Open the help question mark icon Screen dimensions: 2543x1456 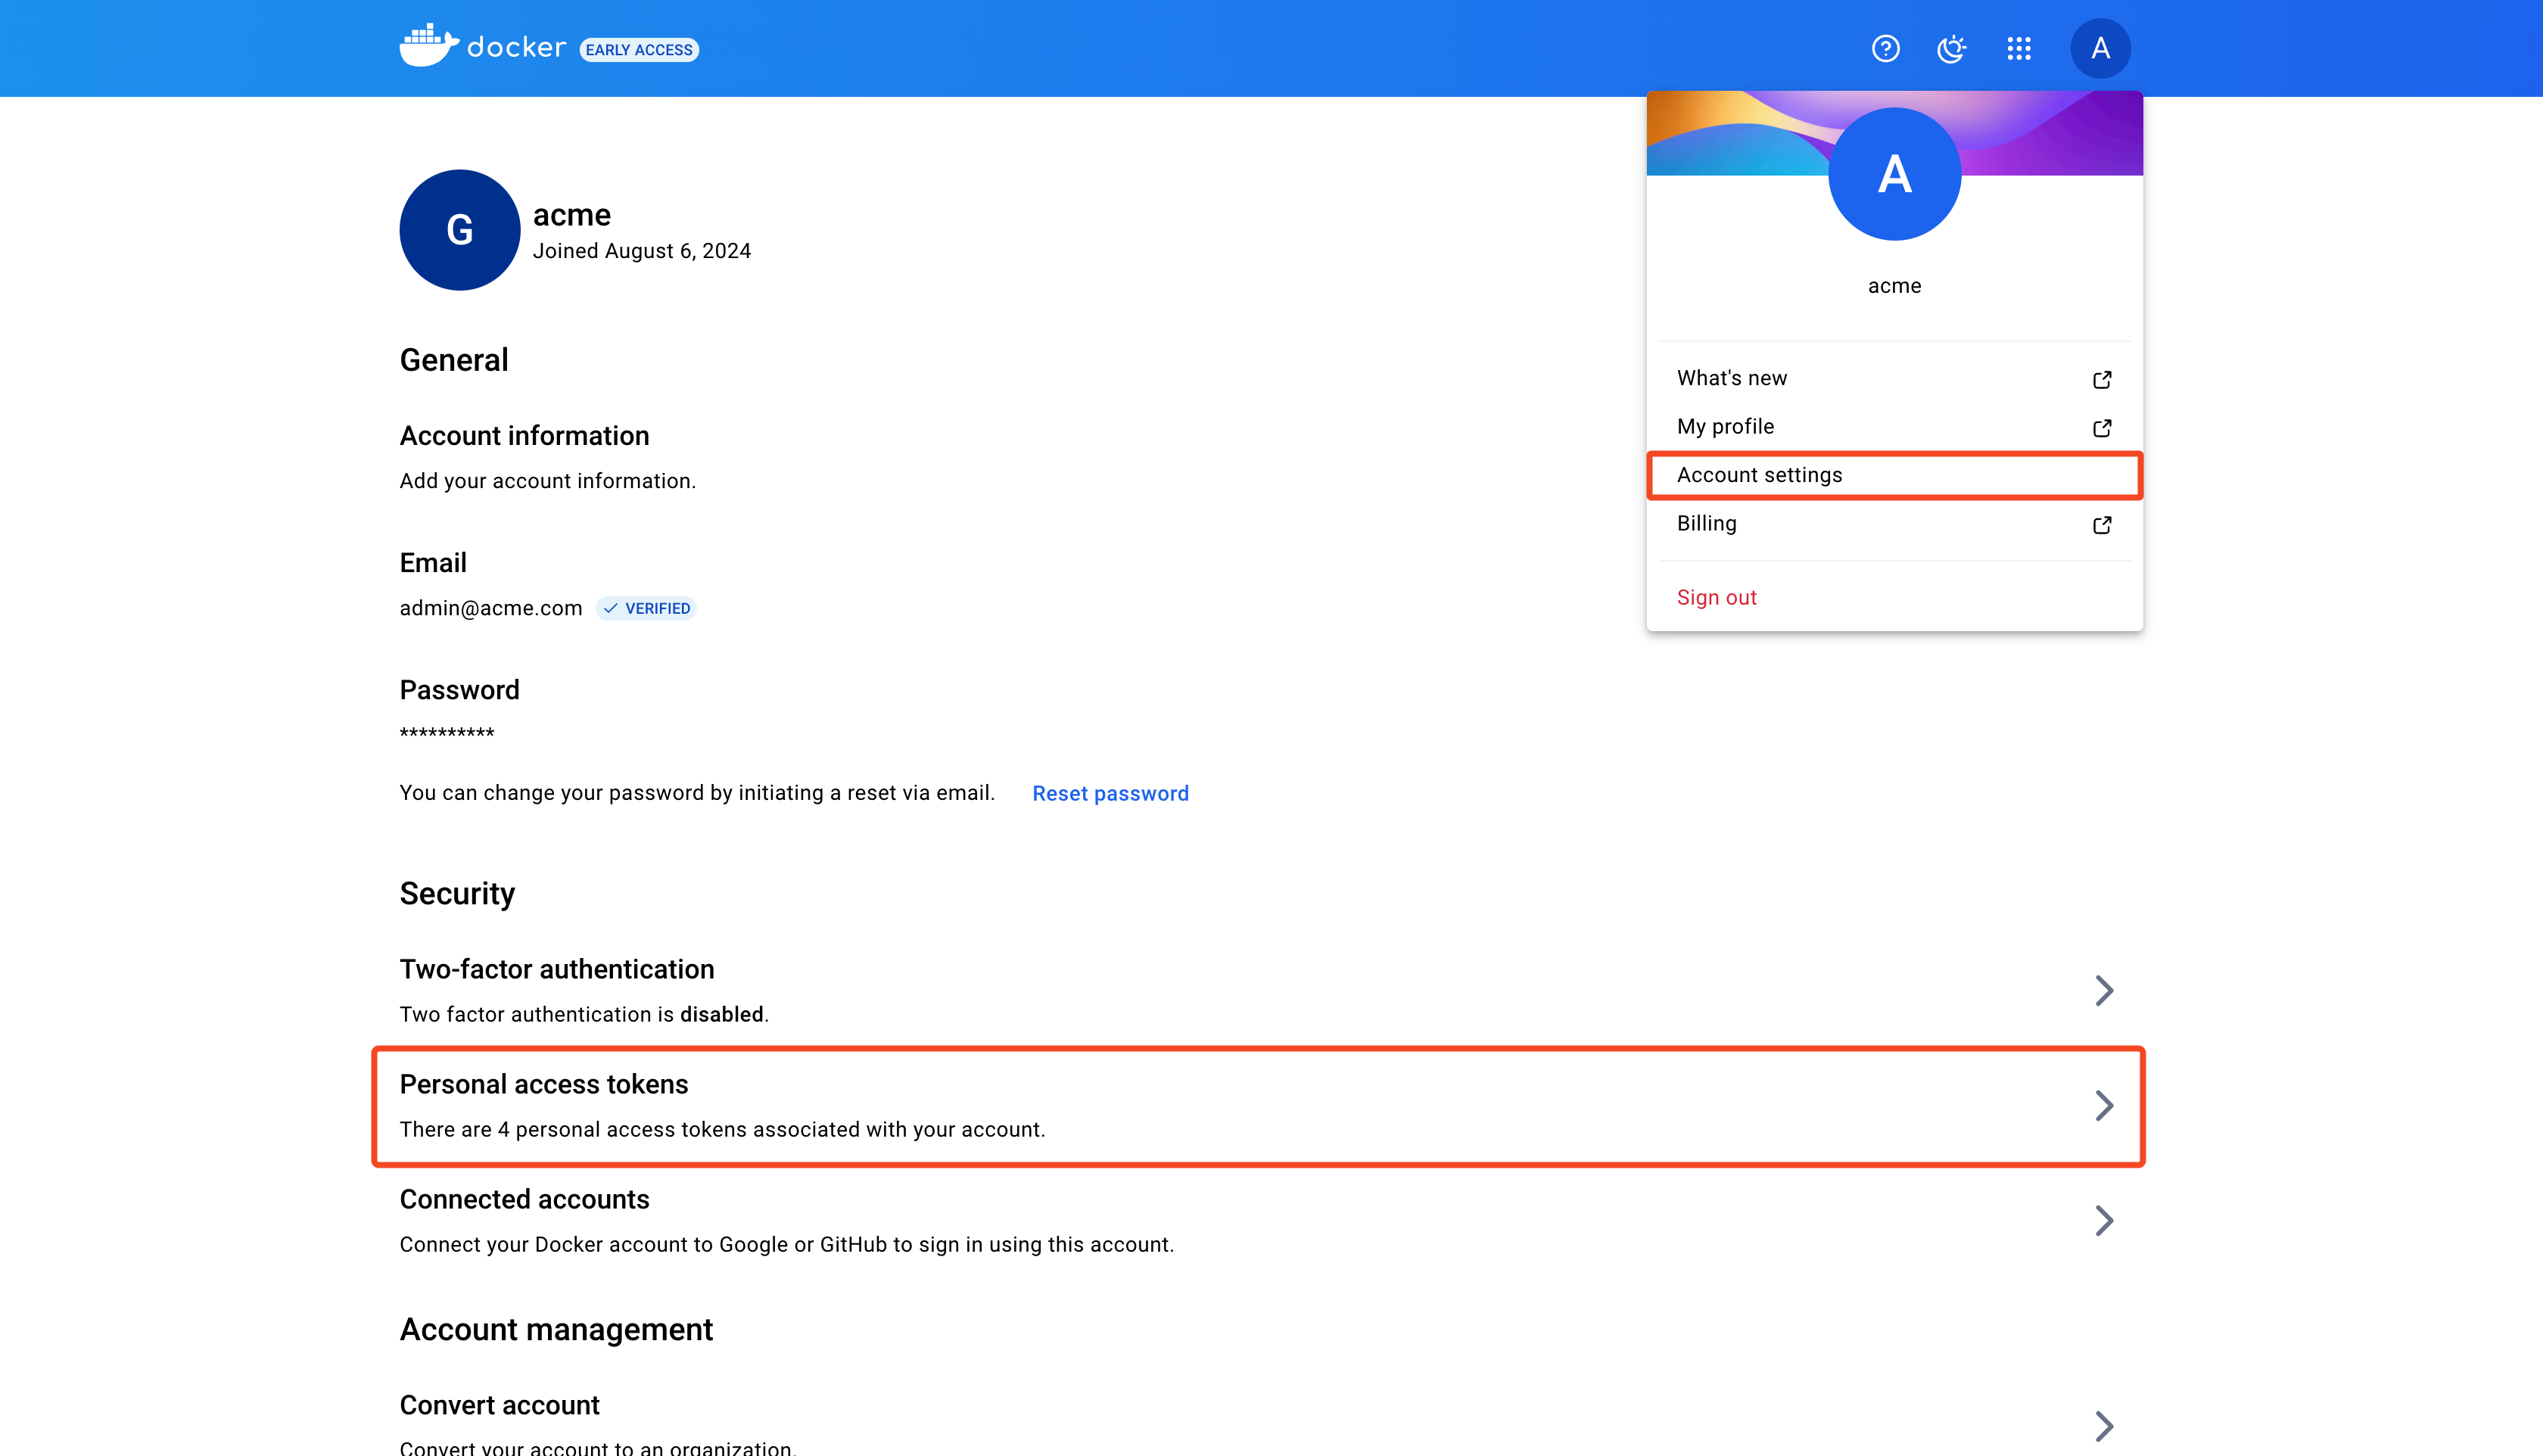pyautogui.click(x=1885, y=48)
